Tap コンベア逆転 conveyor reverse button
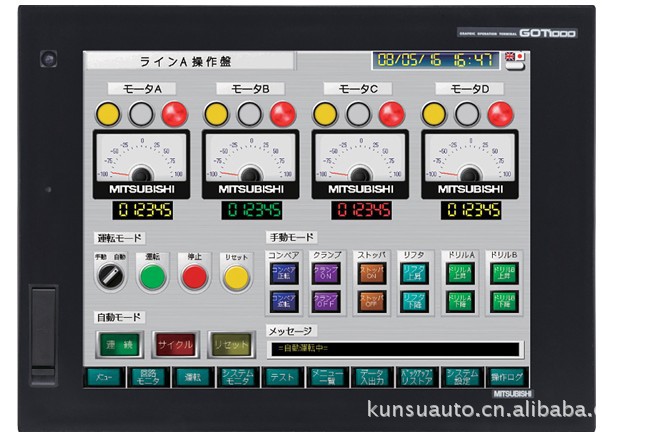The height and width of the screenshot is (437, 658). [x=284, y=301]
